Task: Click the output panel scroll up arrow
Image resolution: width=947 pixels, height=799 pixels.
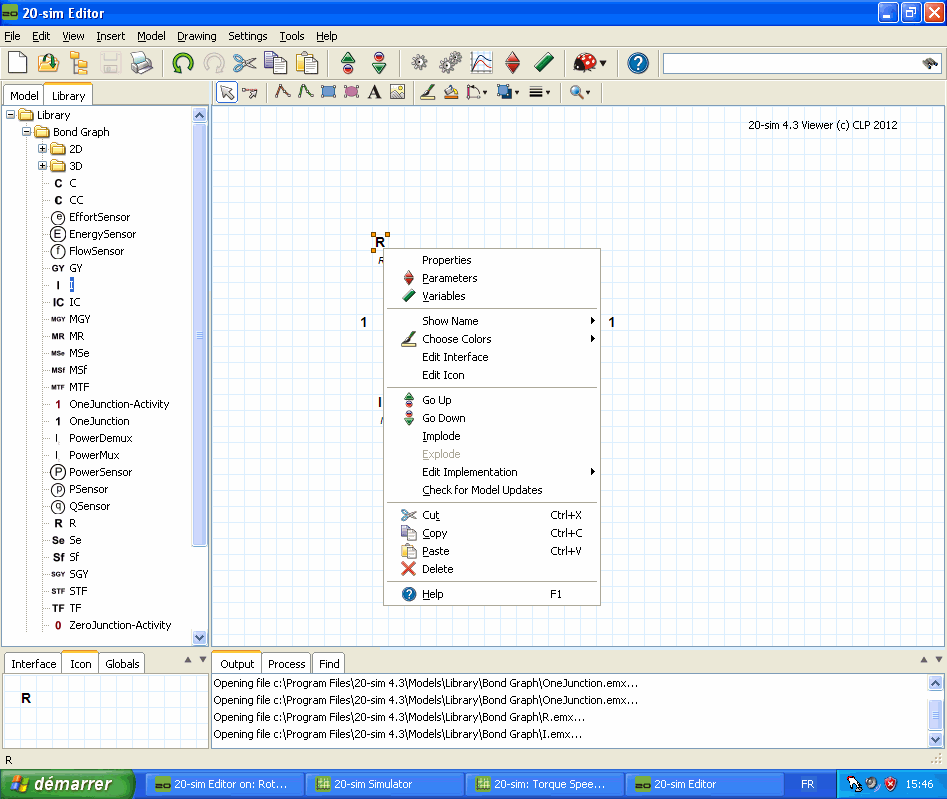Action: 935,683
